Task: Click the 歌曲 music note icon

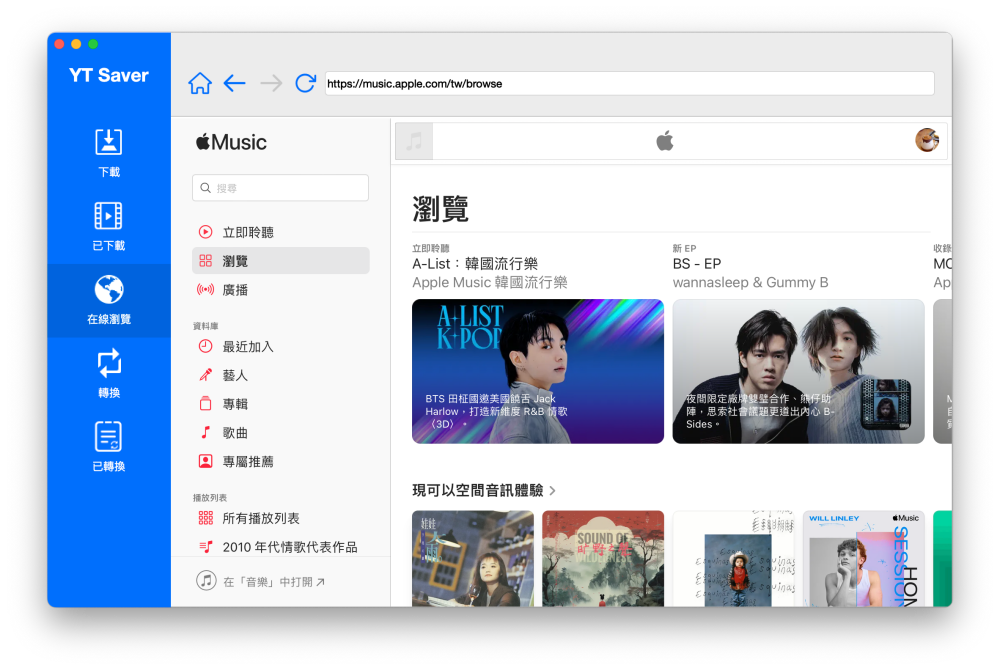Action: [x=205, y=432]
